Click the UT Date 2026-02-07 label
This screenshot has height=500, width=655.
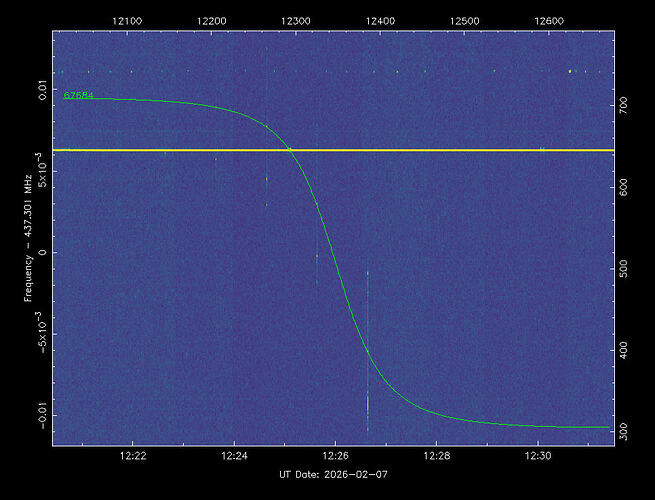click(x=331, y=473)
